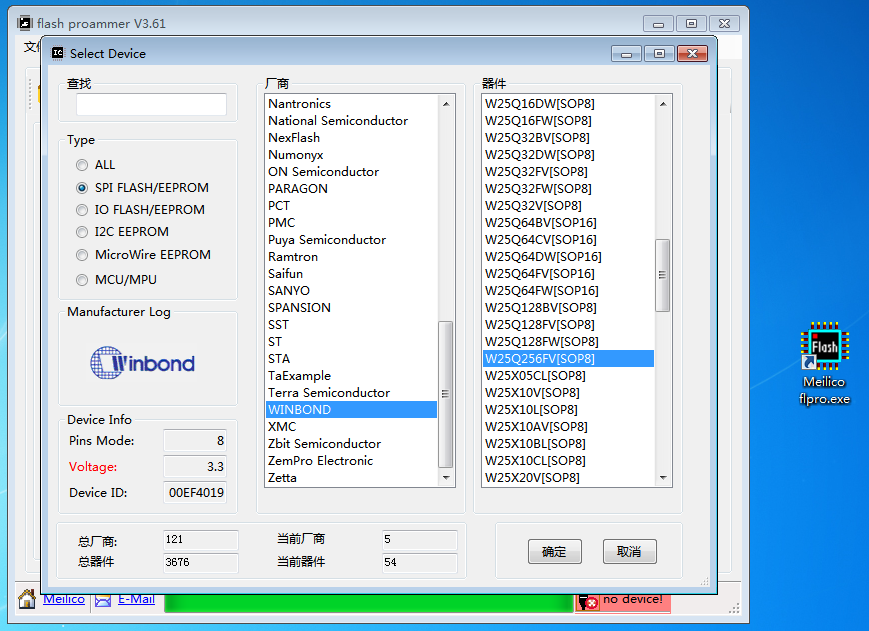The image size is (869, 631).
Task: Select W25Q256FV[SOP8] device
Action: click(x=569, y=358)
